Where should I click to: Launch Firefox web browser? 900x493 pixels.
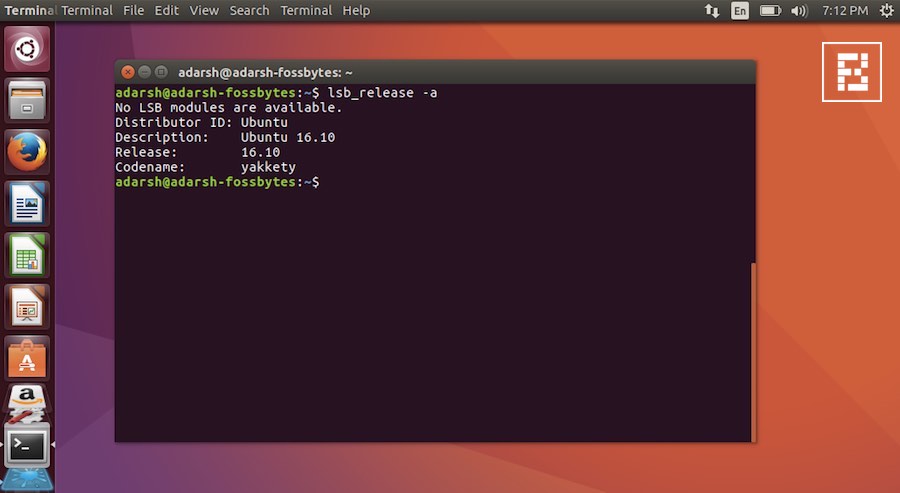pos(27,153)
